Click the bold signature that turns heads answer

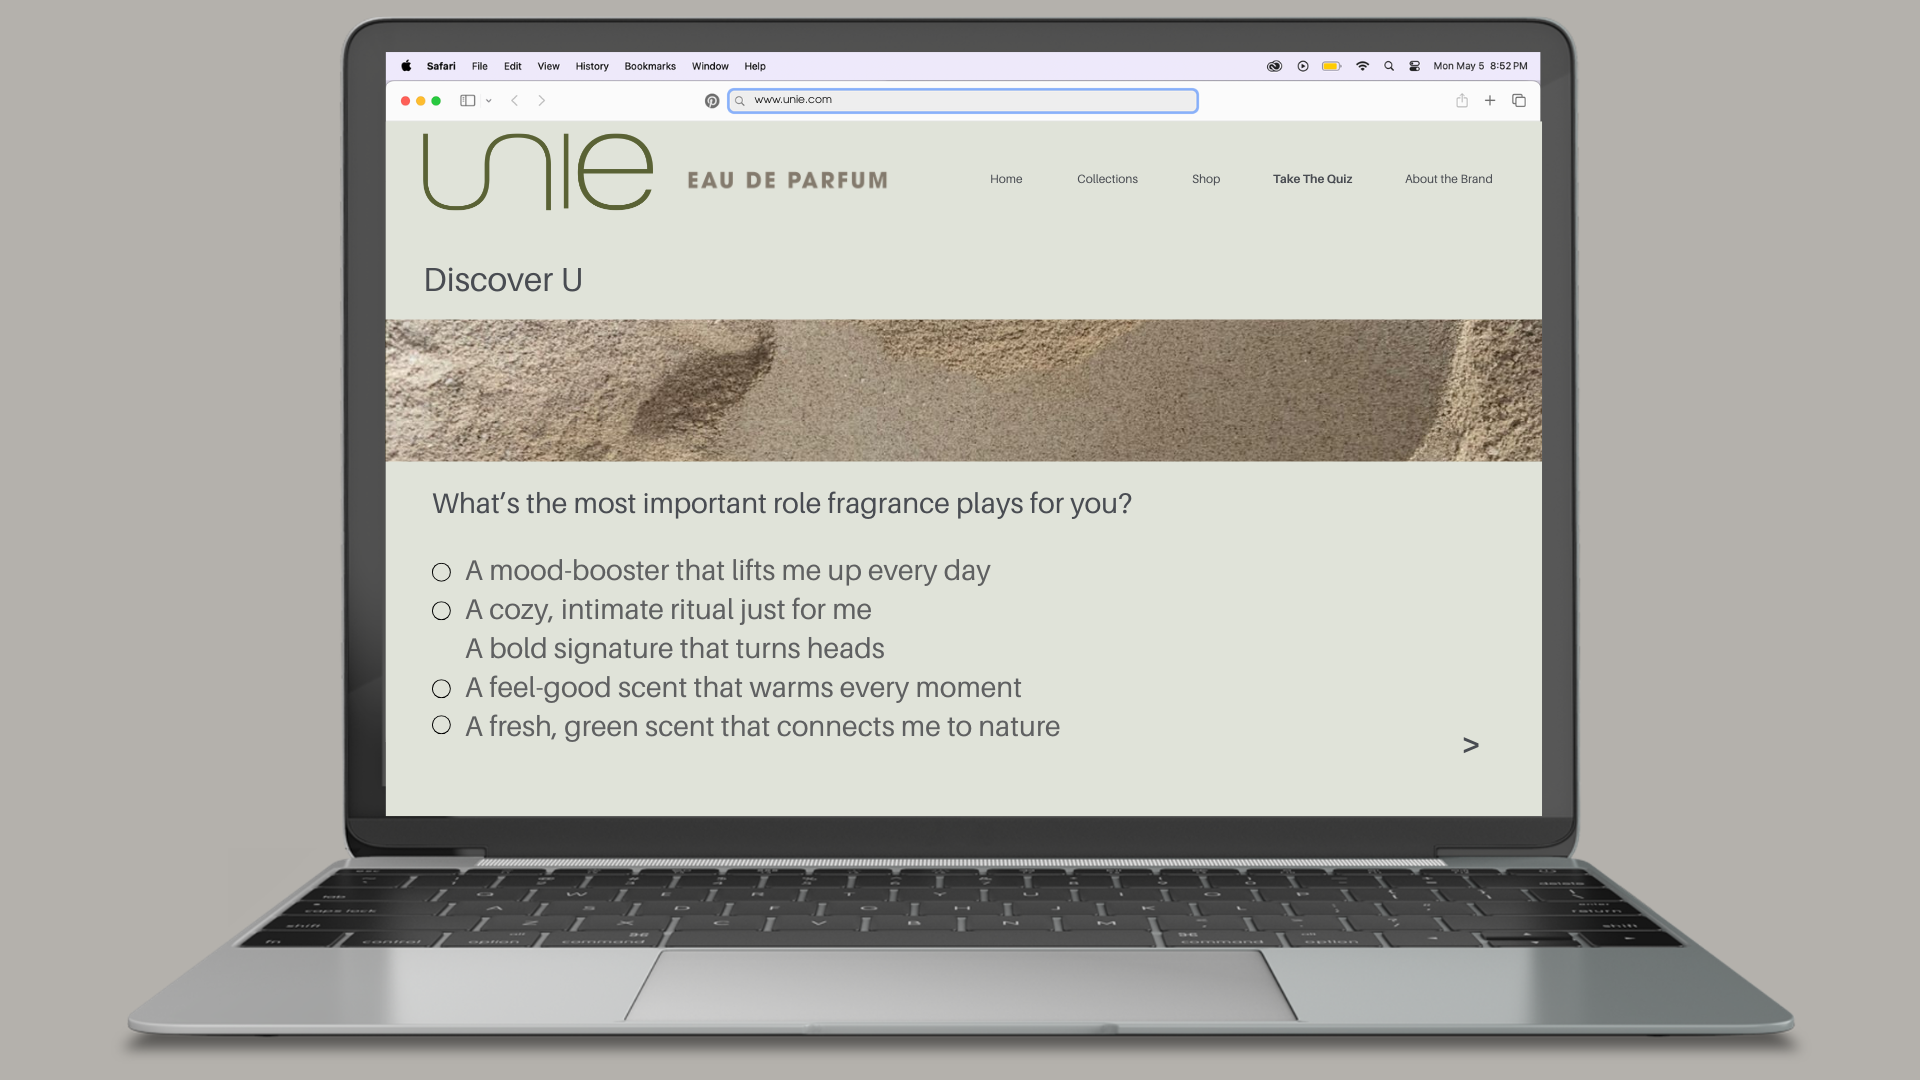675,648
